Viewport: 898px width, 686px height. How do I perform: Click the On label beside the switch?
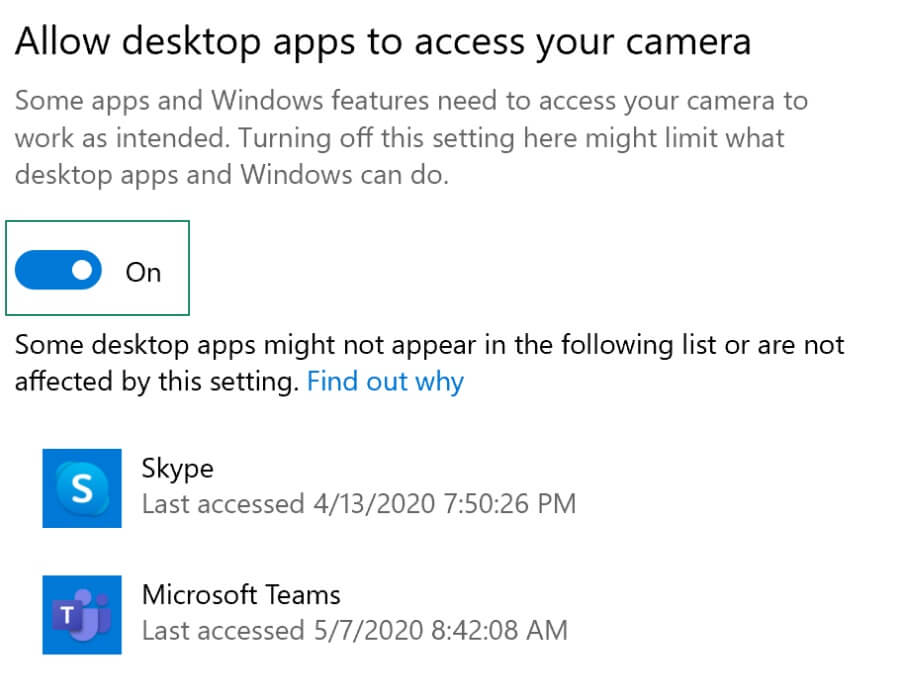pyautogui.click(x=143, y=271)
